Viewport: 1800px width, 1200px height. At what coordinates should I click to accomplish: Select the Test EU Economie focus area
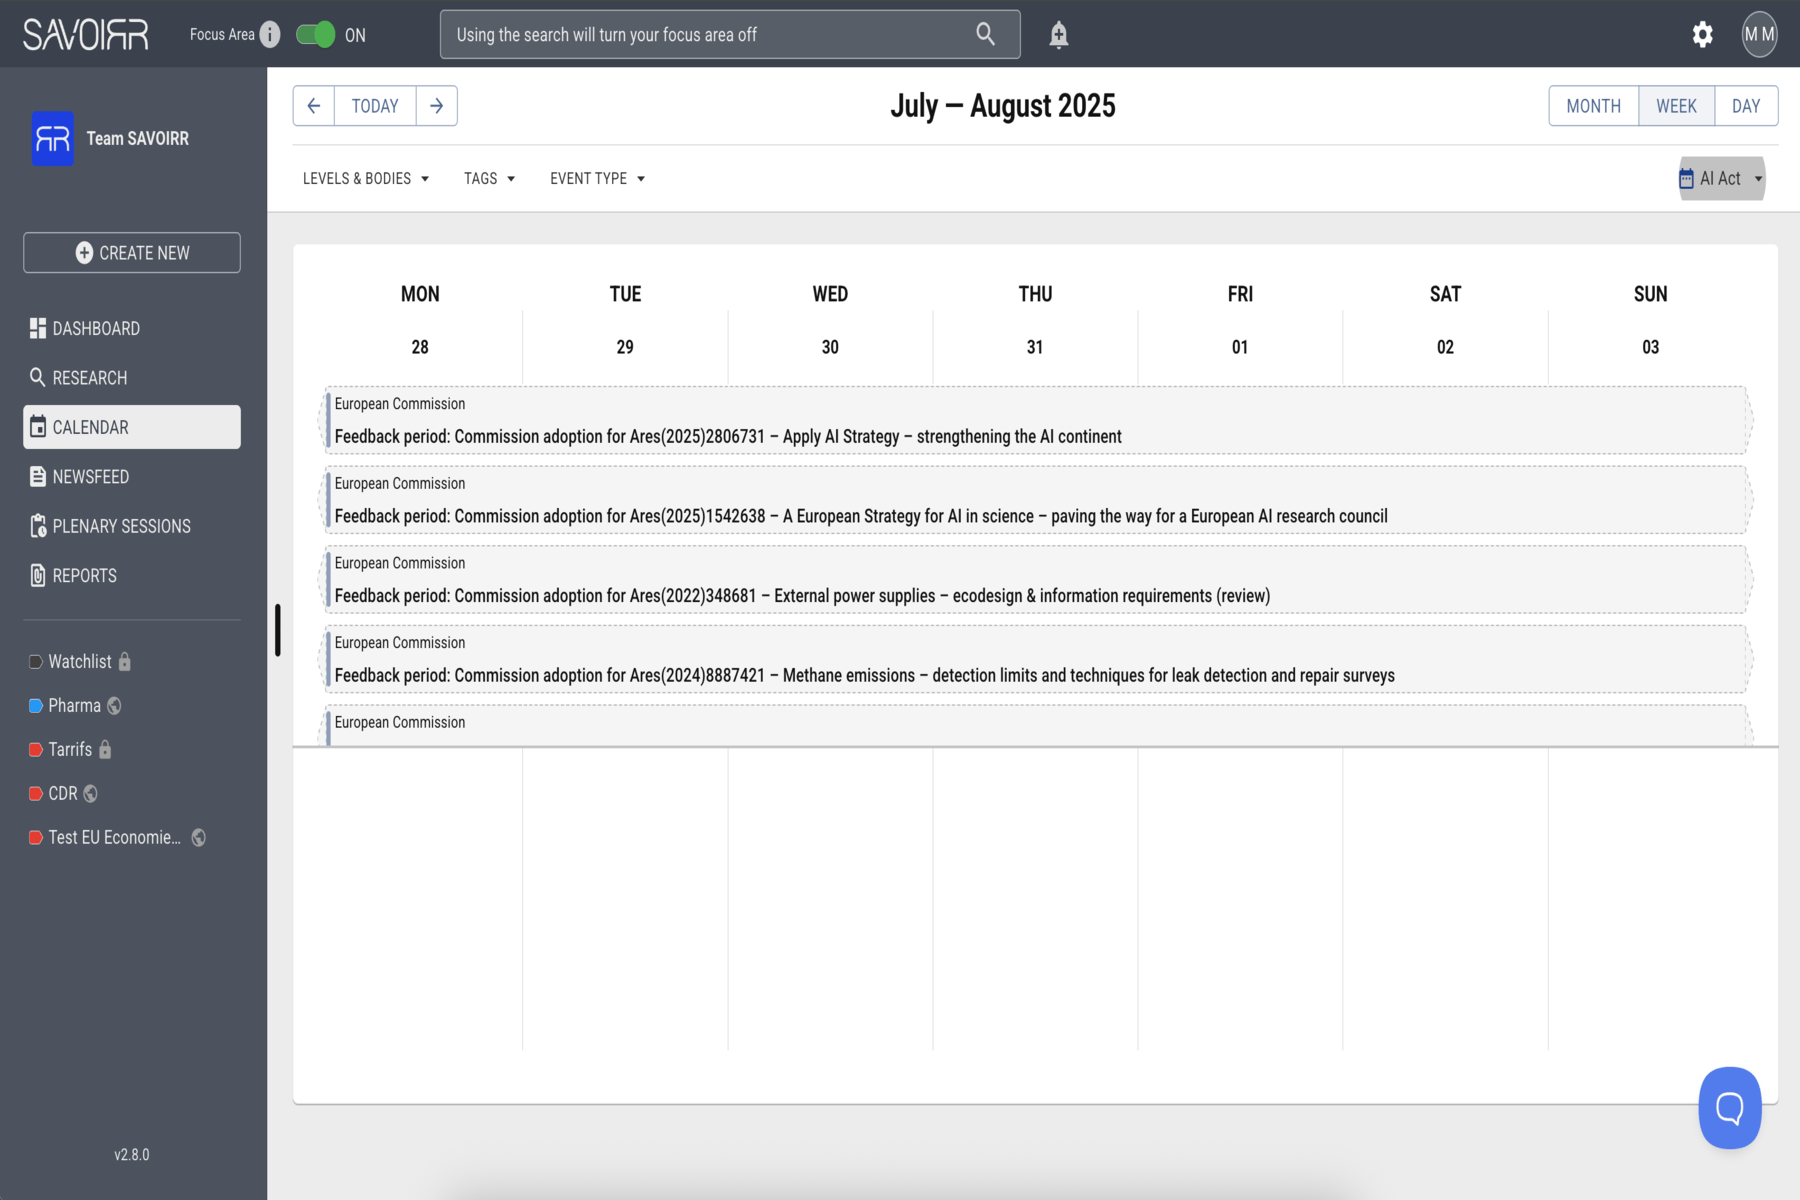point(114,838)
